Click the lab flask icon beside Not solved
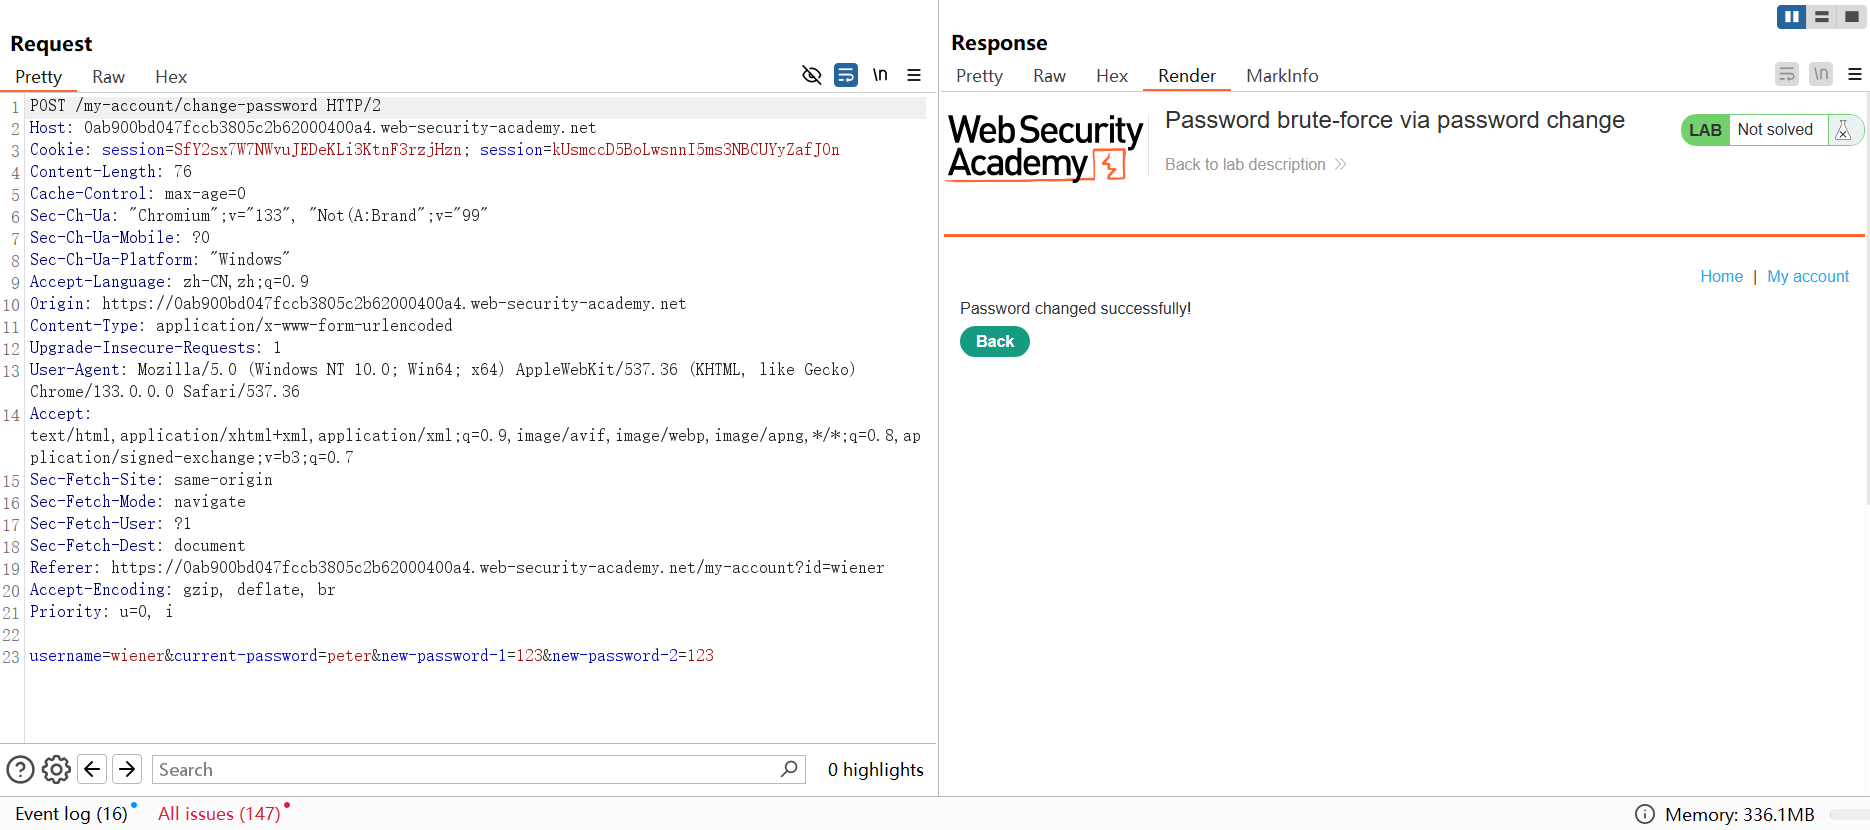This screenshot has height=830, width=1870. 1843,130
